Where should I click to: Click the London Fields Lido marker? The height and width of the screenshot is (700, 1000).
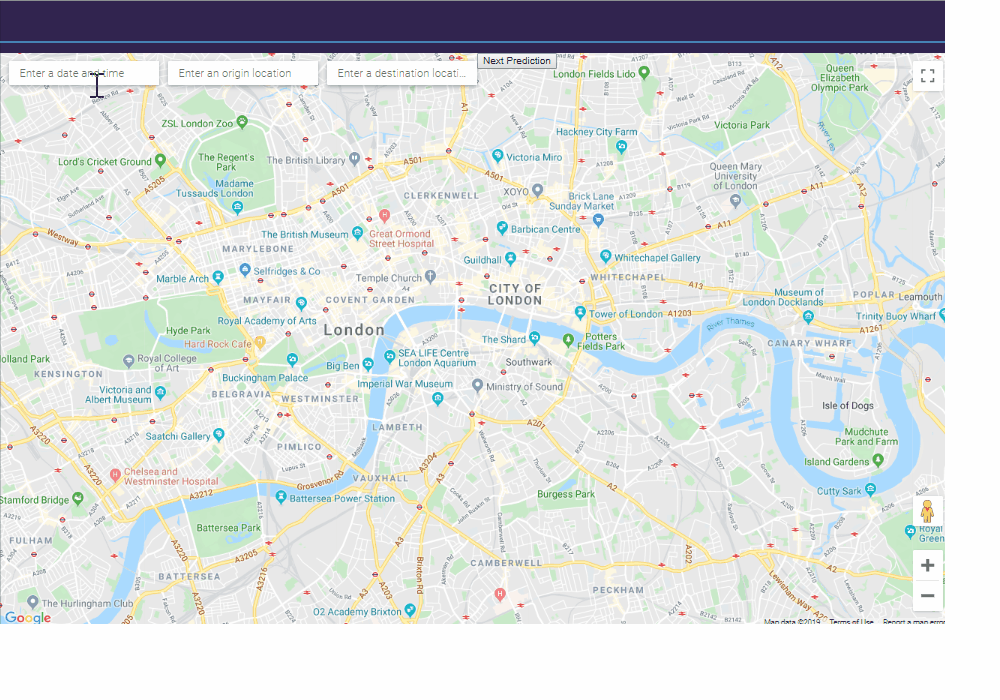tap(644, 72)
